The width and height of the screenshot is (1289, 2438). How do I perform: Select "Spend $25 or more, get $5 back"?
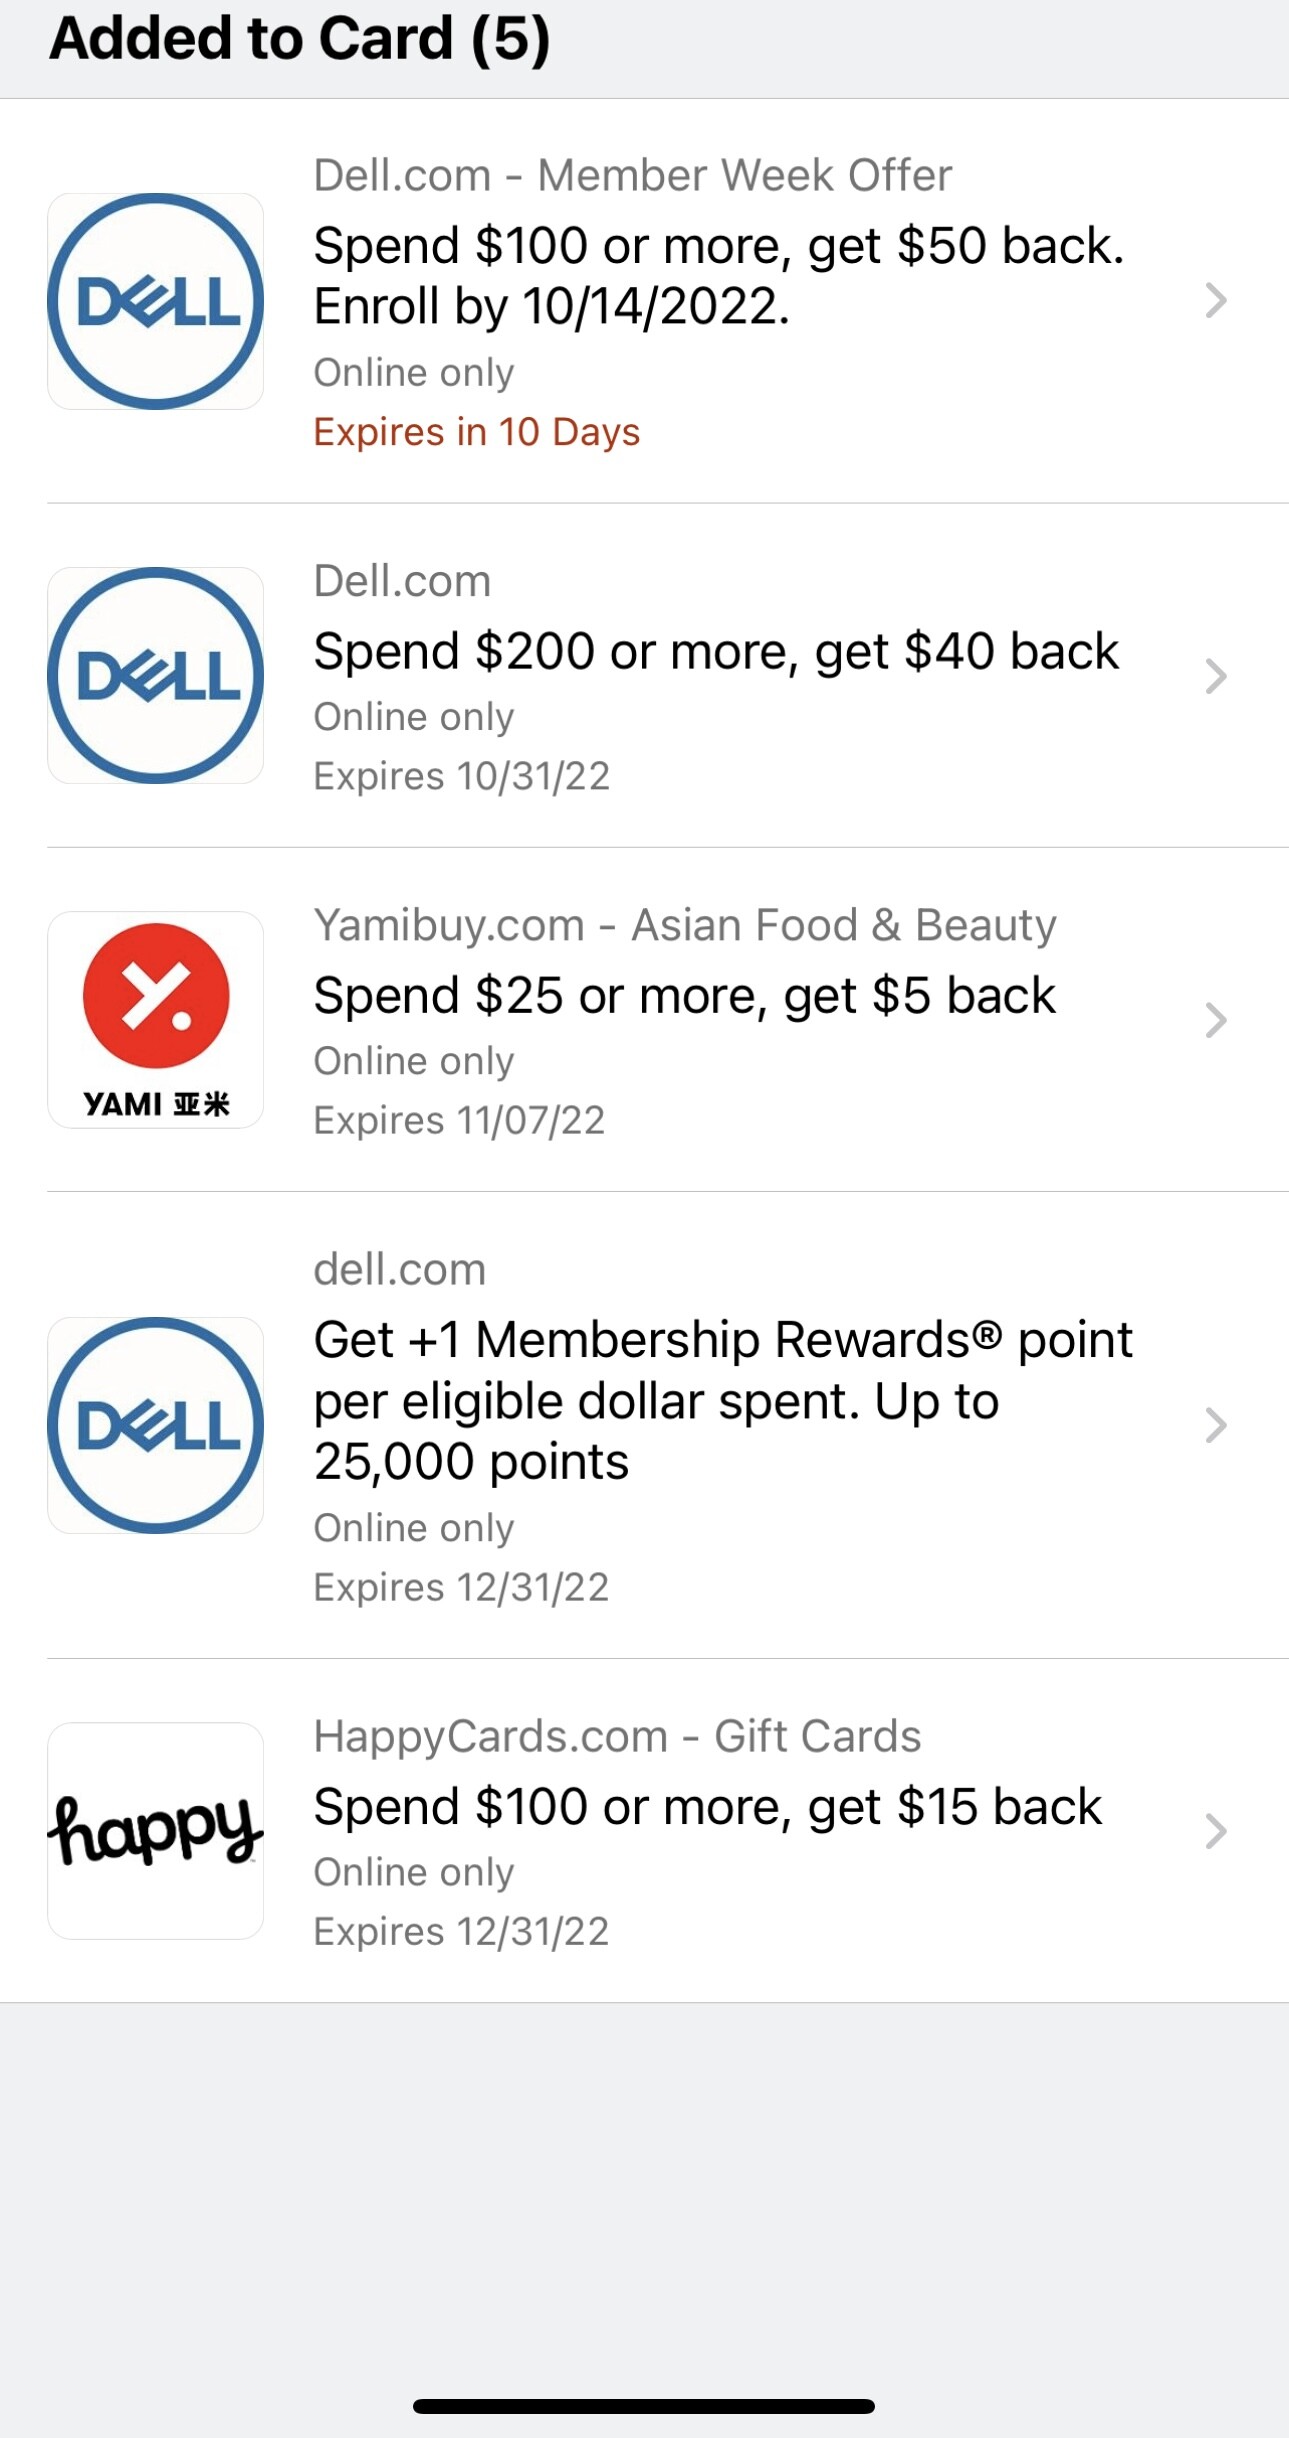point(684,996)
